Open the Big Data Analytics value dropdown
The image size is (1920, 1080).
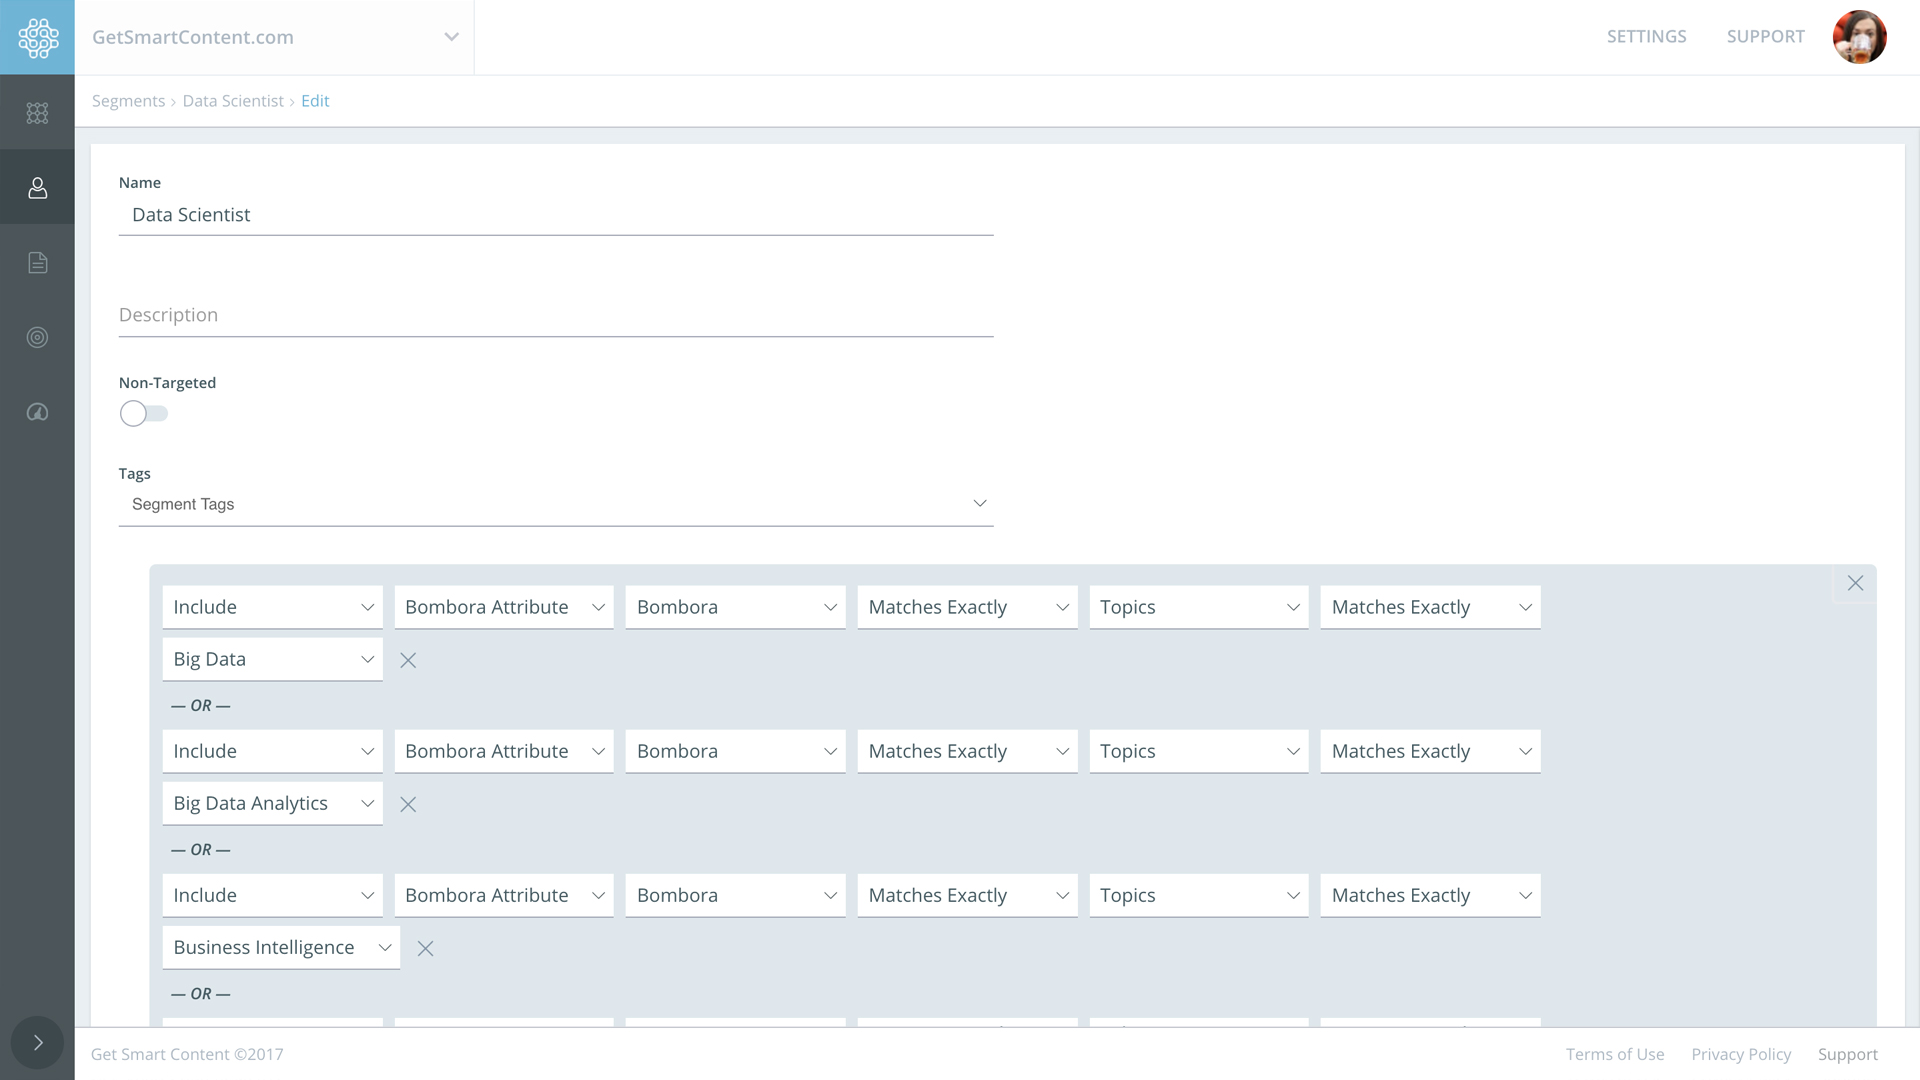click(x=272, y=803)
